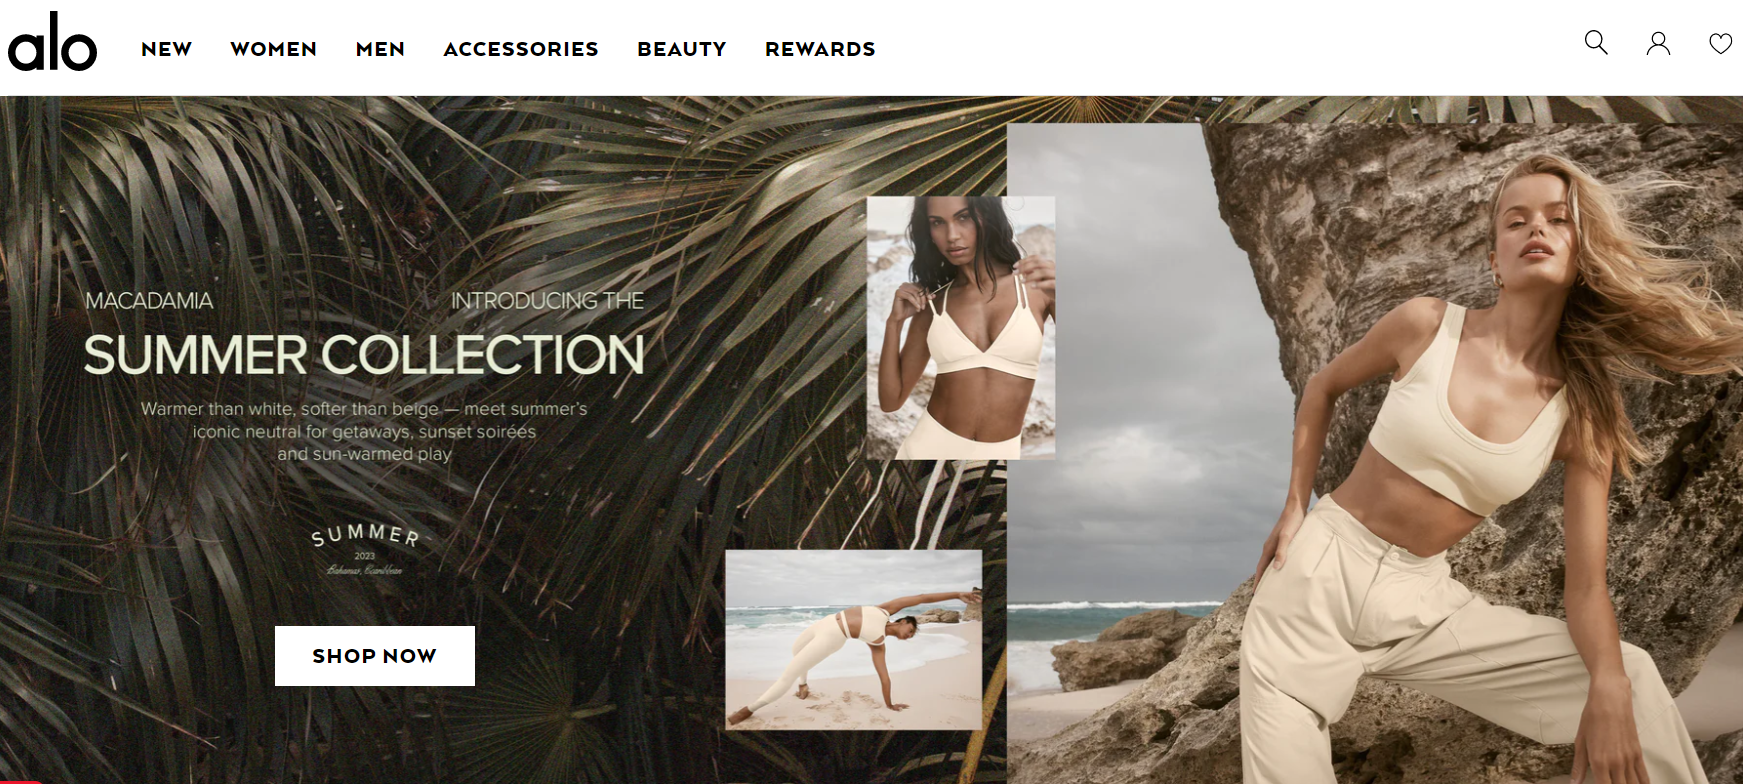Click the account profile icon
Viewport: 1743px width, 784px height.
1658,43
